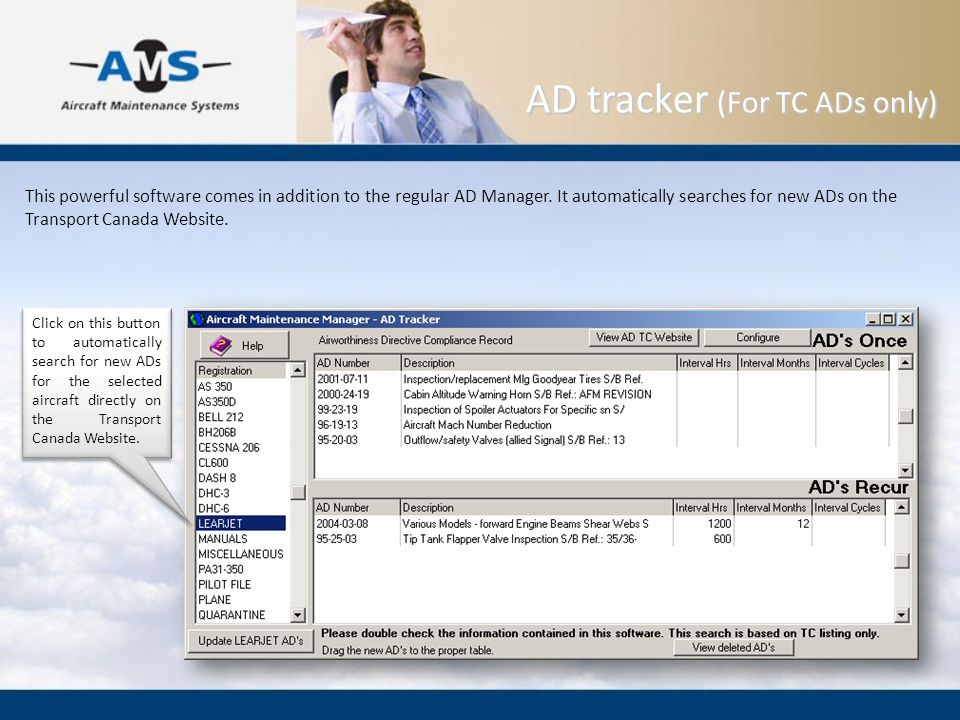Viewport: 960px width, 720px height.
Task: Select DHC-3 registration
Action: pos(213,493)
